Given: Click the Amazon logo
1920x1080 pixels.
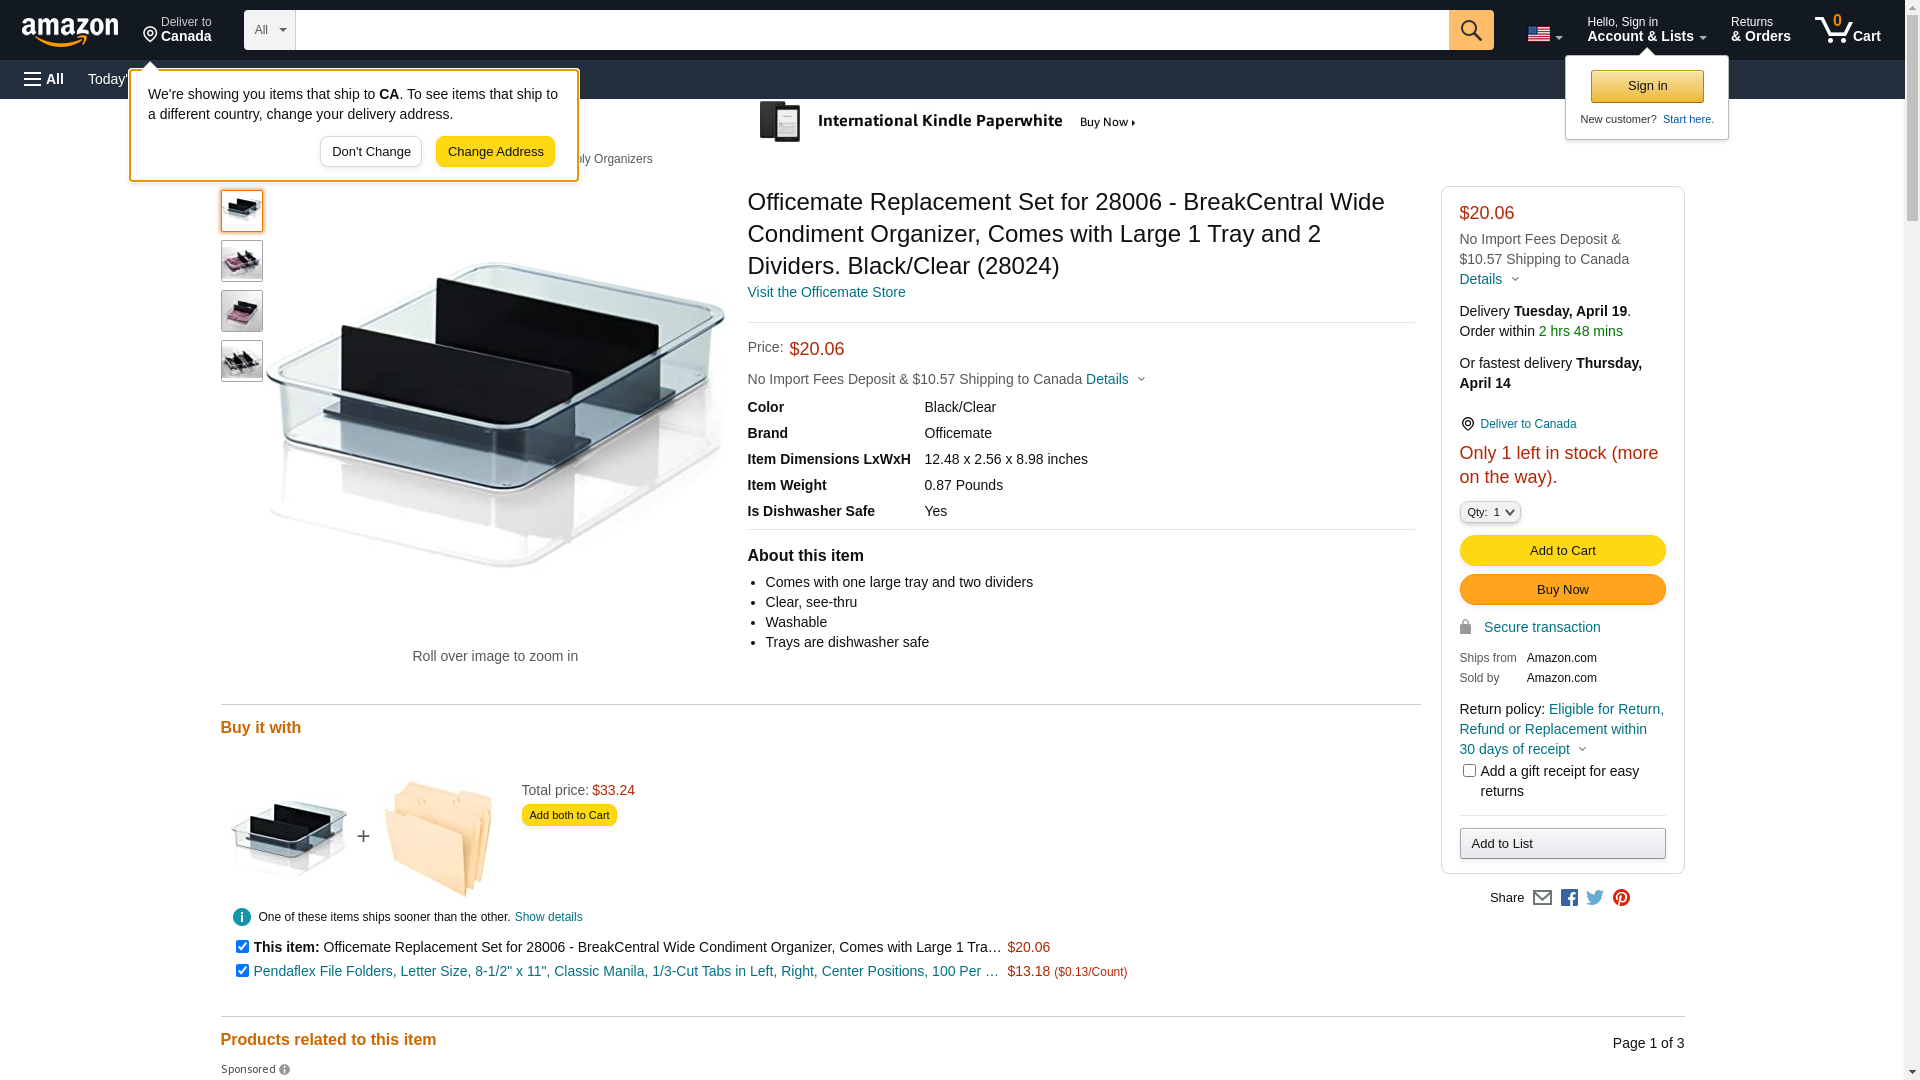Looking at the screenshot, I should coord(70,31).
